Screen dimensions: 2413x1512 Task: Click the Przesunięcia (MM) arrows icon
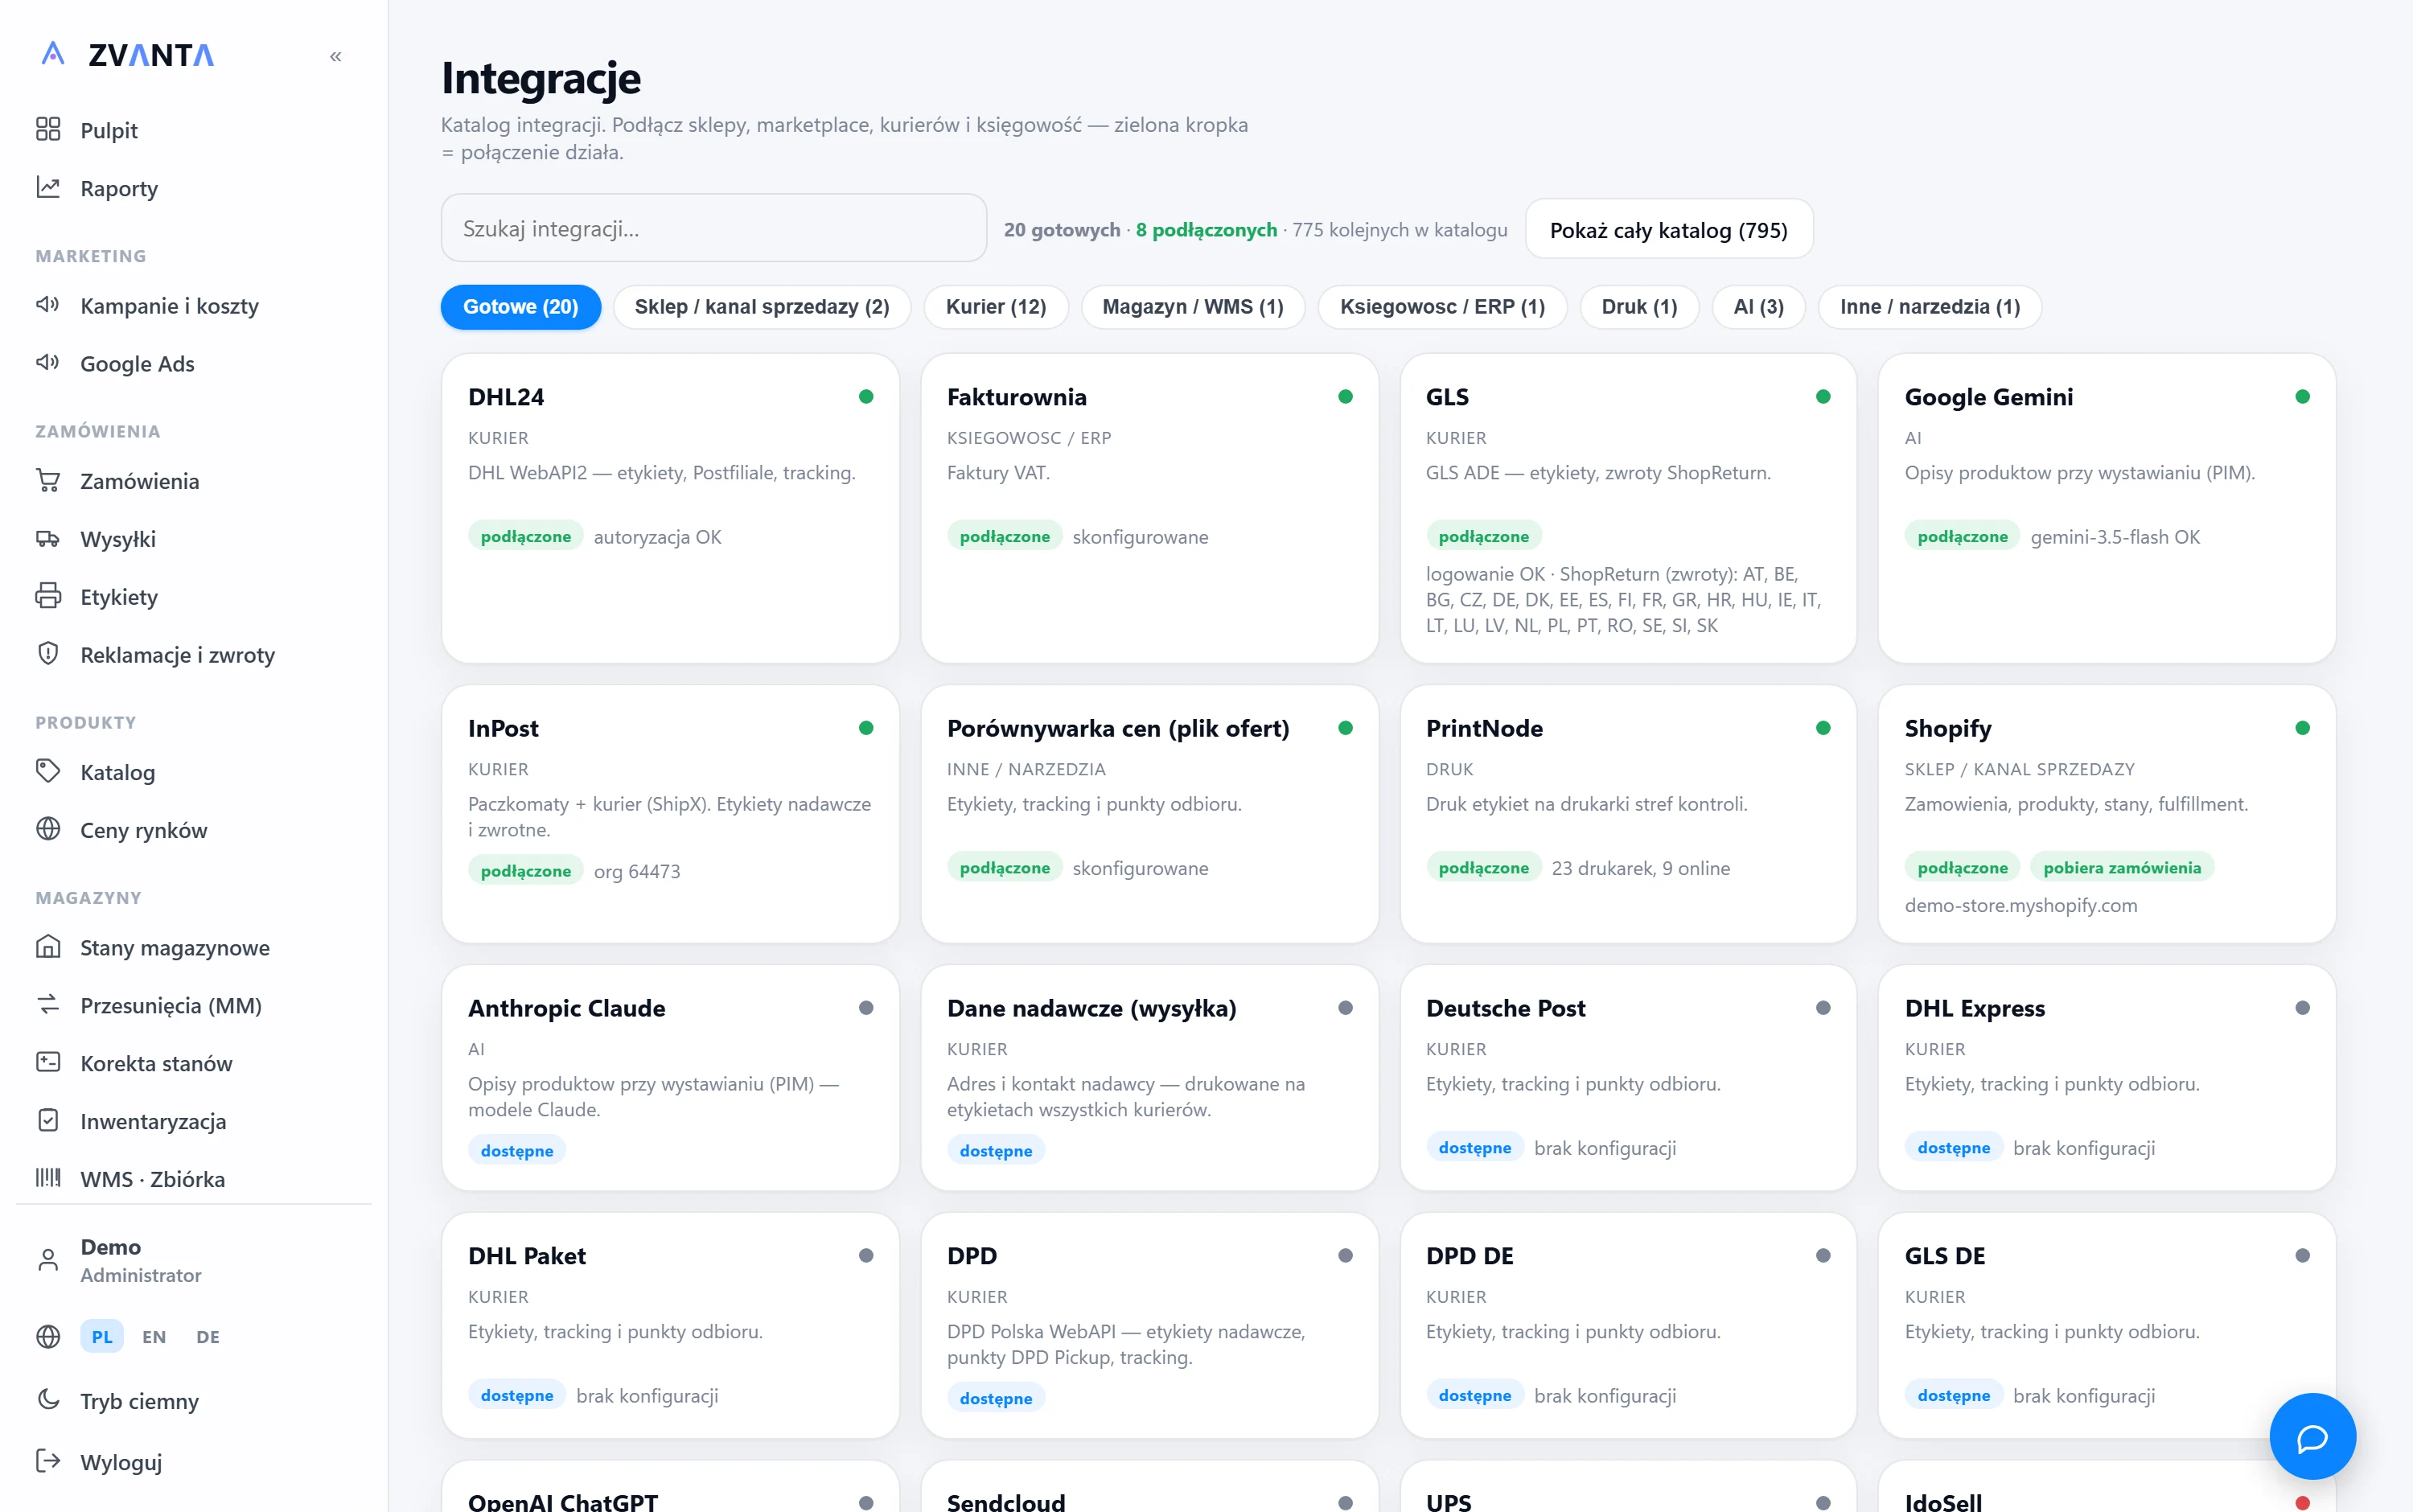(48, 1004)
